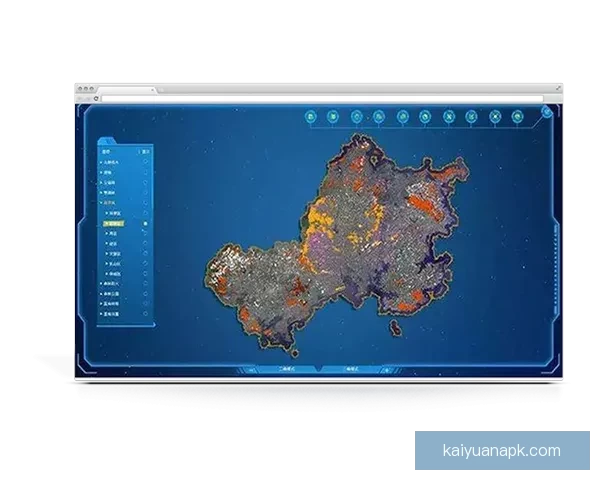The width and height of the screenshot is (600, 480).
Task: Click the eighth circular toolbar icon from left
Action: point(472,117)
